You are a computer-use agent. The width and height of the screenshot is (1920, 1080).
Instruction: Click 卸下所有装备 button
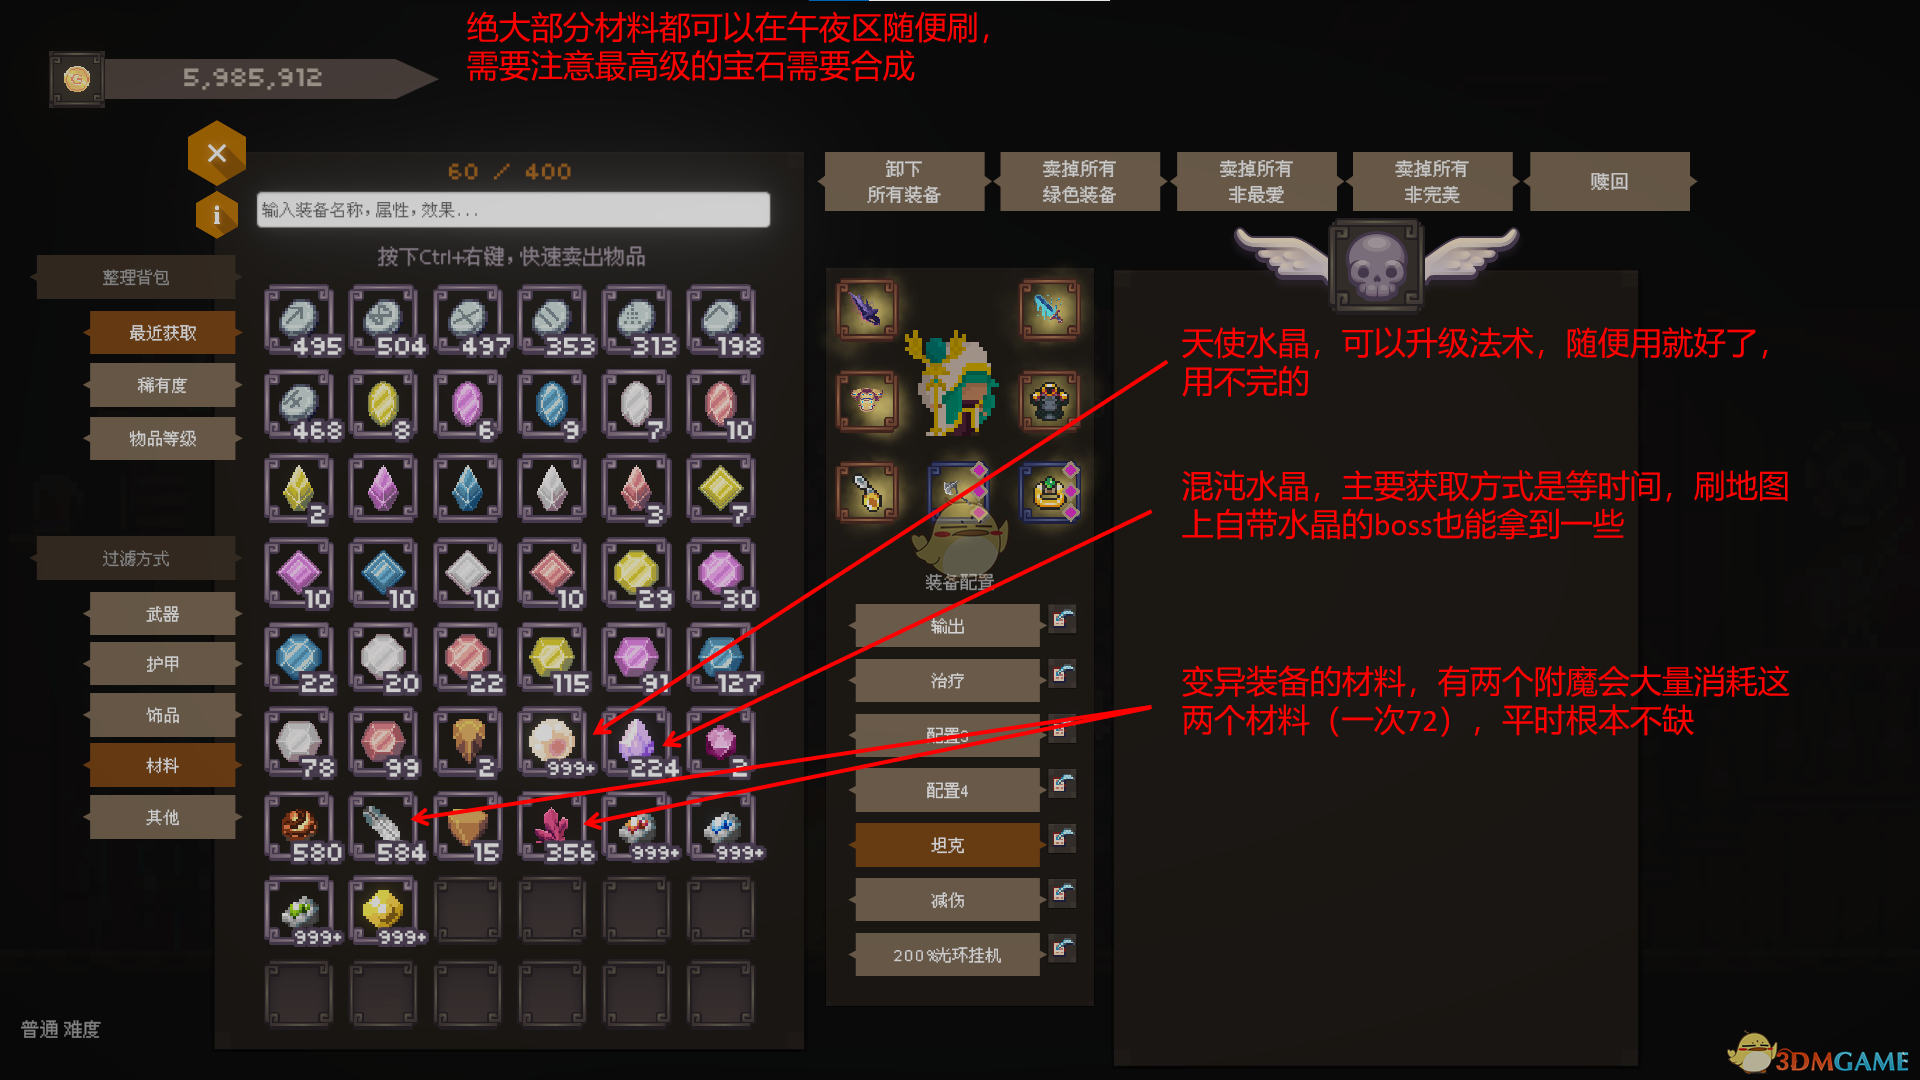[x=904, y=181]
